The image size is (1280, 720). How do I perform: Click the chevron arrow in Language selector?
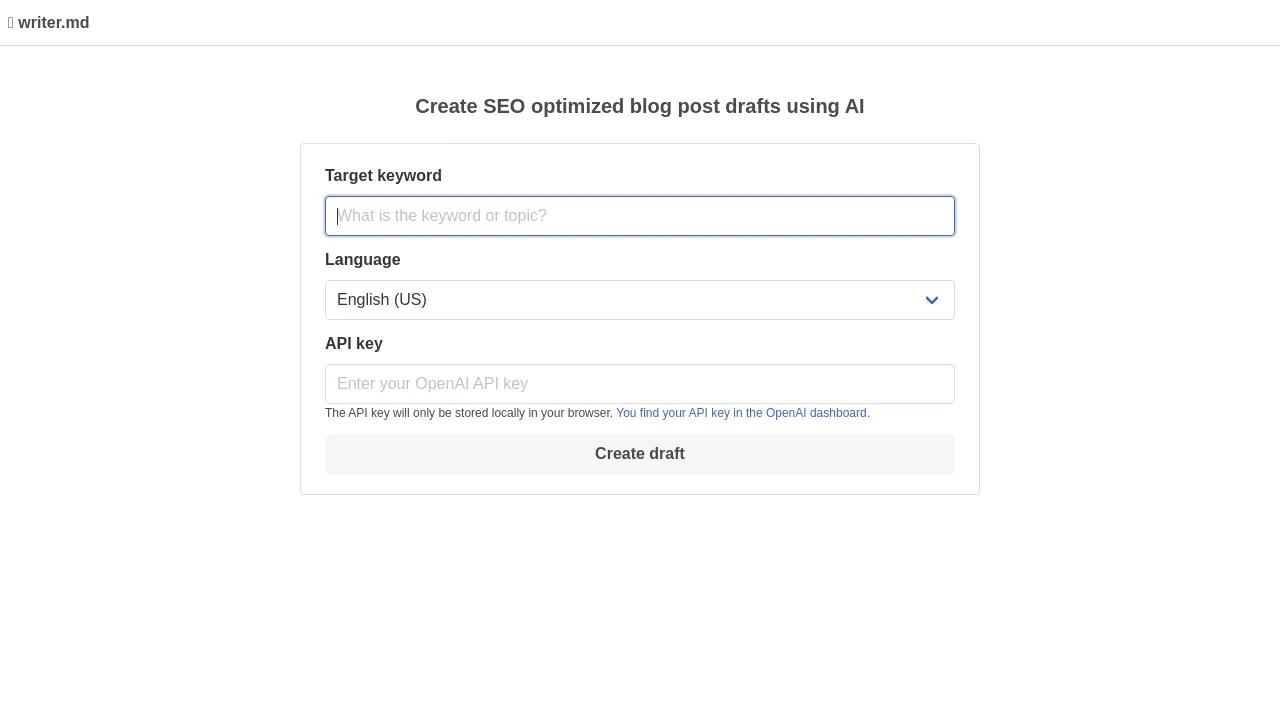click(932, 300)
